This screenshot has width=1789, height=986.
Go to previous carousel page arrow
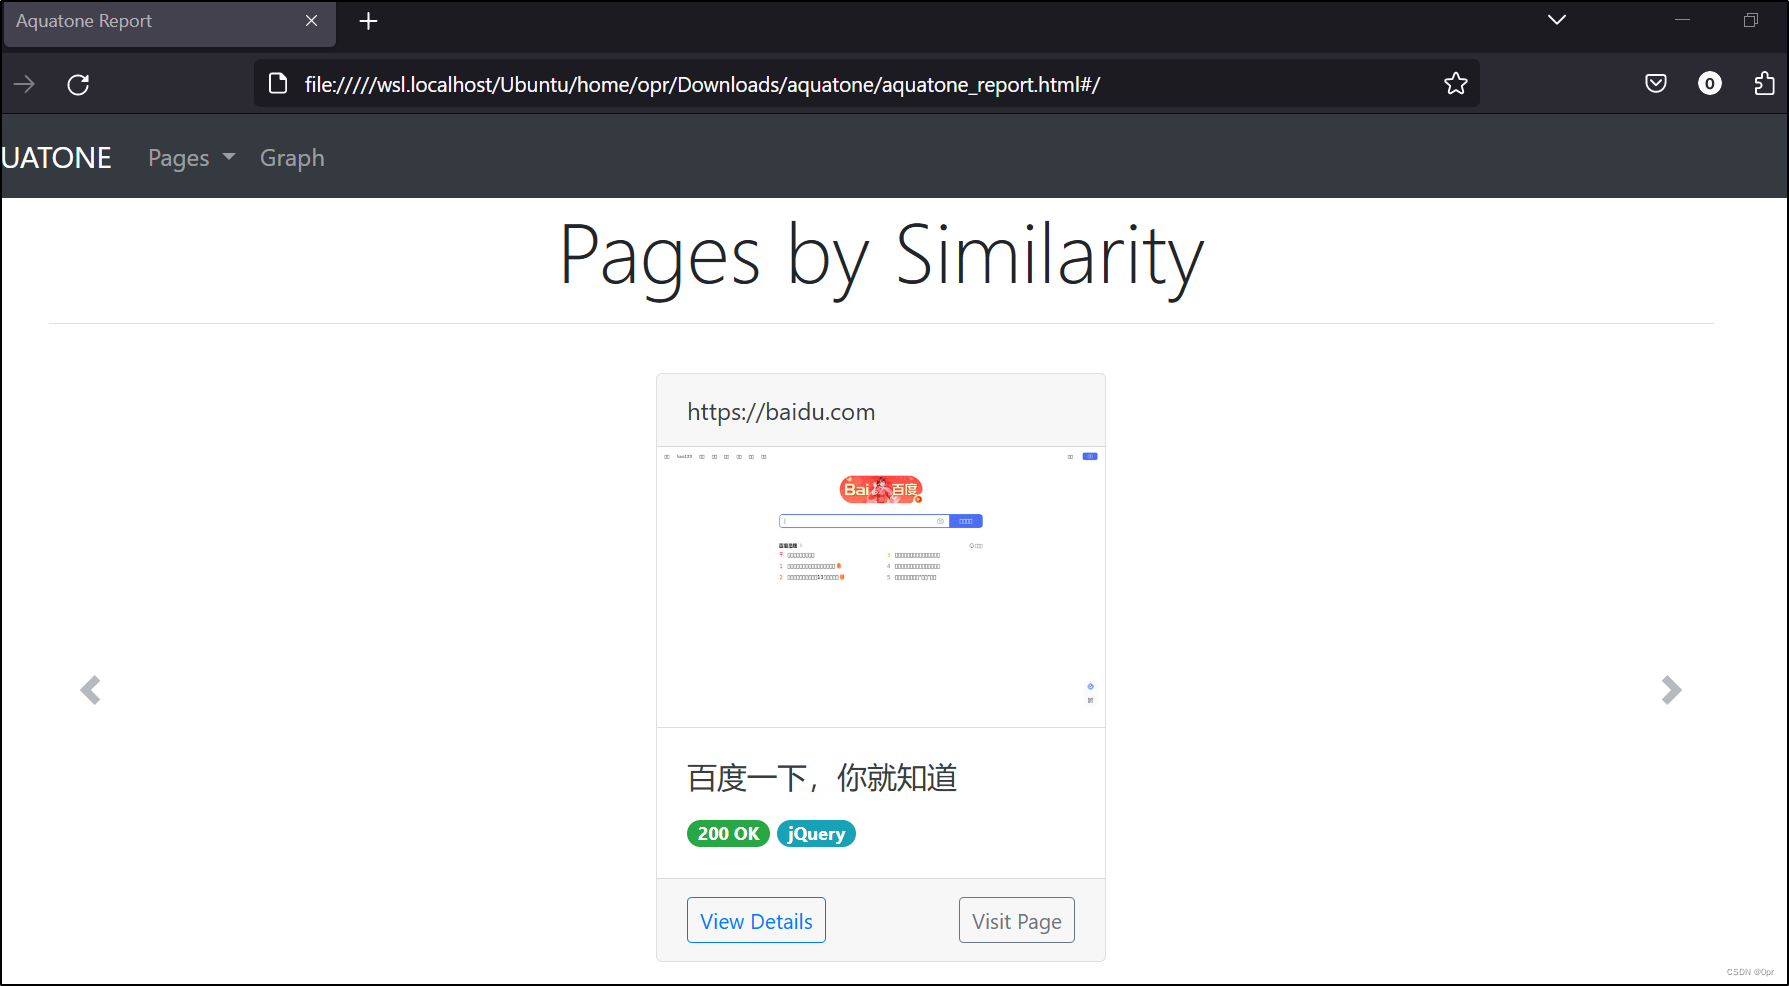pyautogui.click(x=90, y=690)
